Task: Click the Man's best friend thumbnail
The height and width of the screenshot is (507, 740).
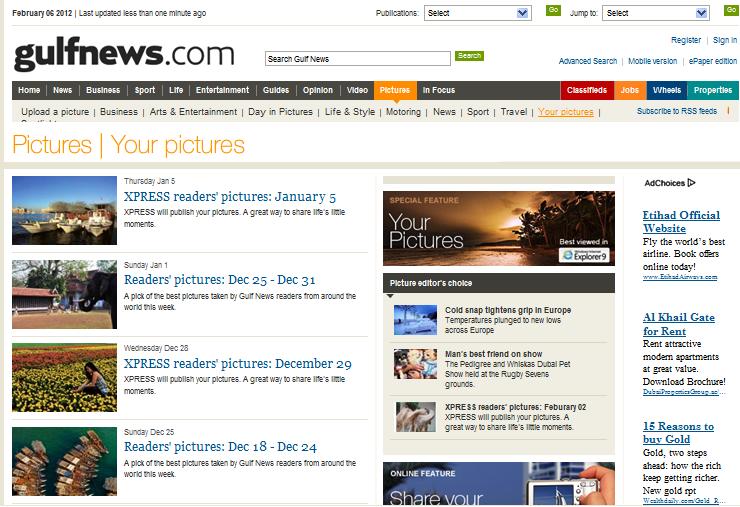Action: [414, 363]
